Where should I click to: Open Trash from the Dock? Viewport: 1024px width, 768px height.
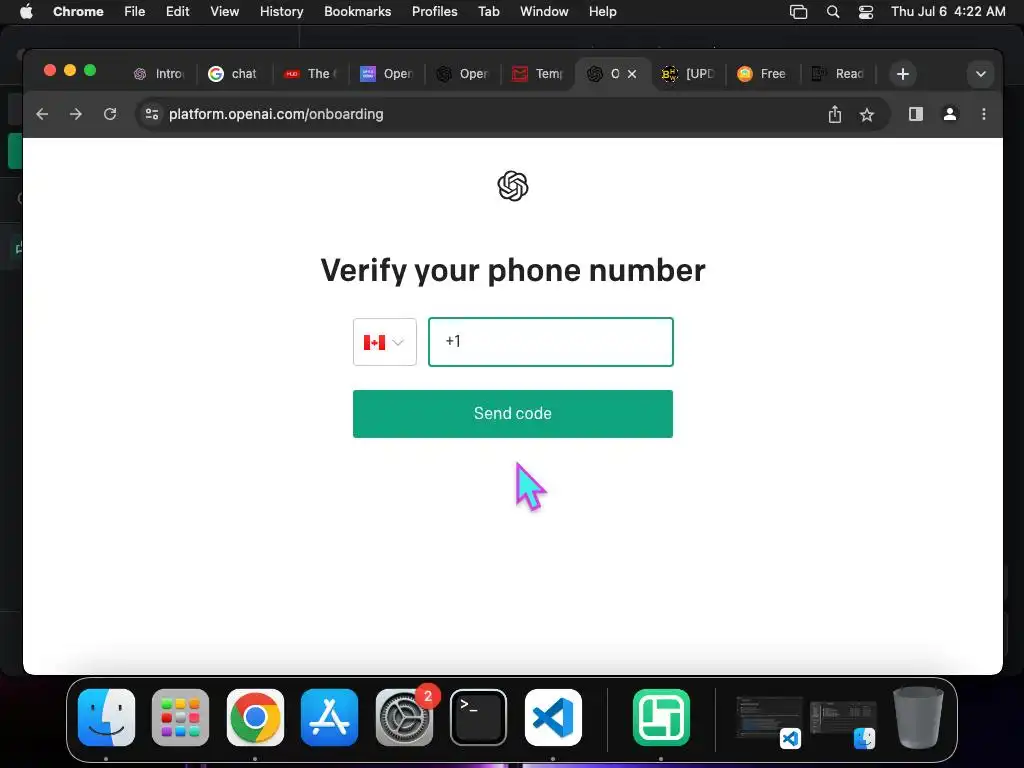pyautogui.click(x=918, y=717)
